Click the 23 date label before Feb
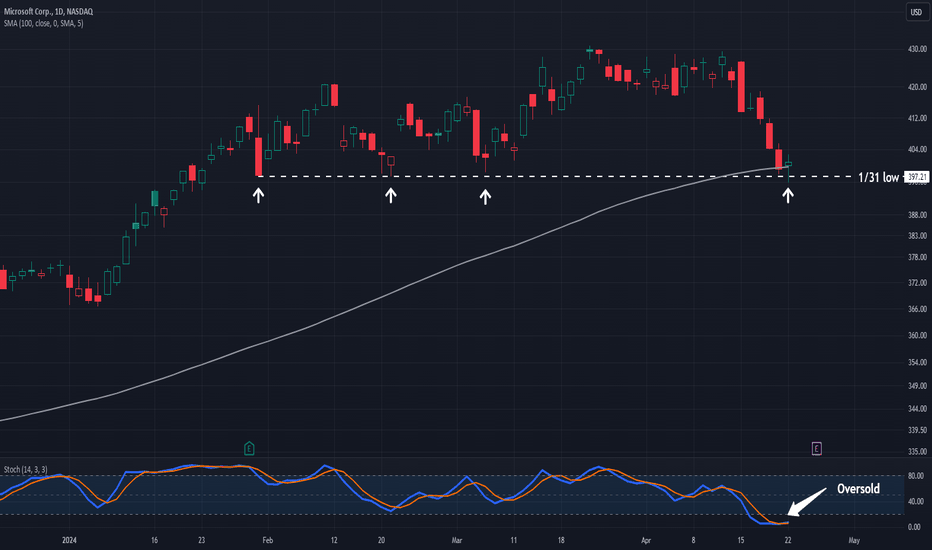The width and height of the screenshot is (932, 550). (x=201, y=540)
